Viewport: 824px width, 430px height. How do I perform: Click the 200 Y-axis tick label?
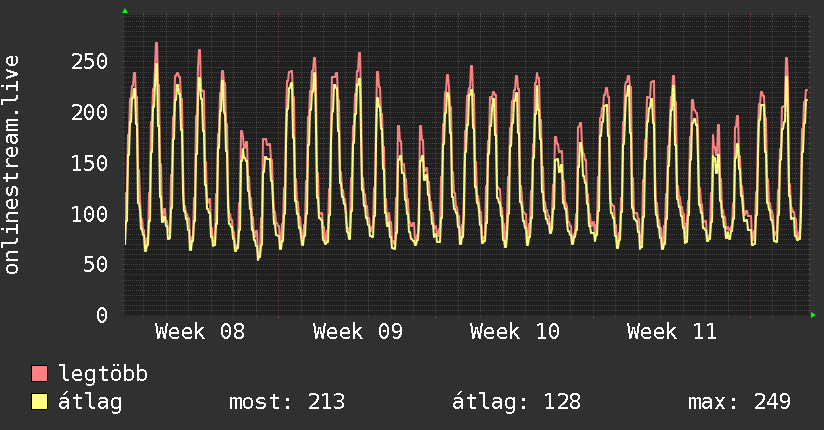click(x=89, y=113)
